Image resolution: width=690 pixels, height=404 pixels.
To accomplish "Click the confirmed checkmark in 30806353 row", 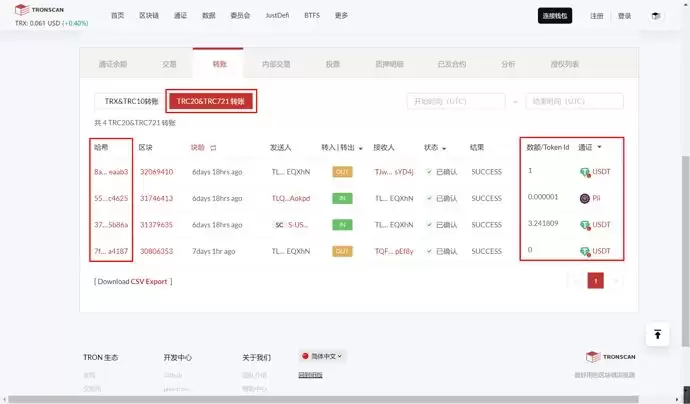I will [429, 251].
